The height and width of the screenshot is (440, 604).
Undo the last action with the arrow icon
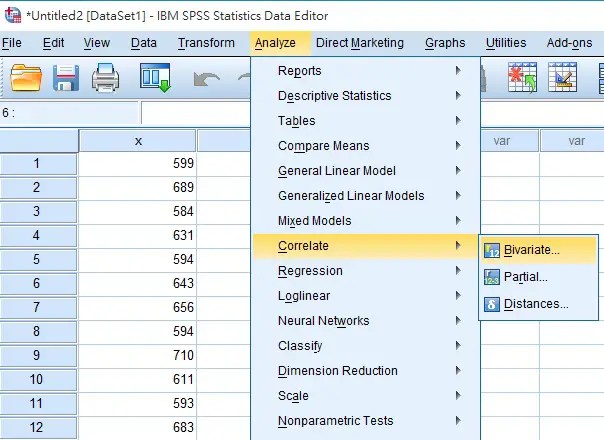pos(206,79)
